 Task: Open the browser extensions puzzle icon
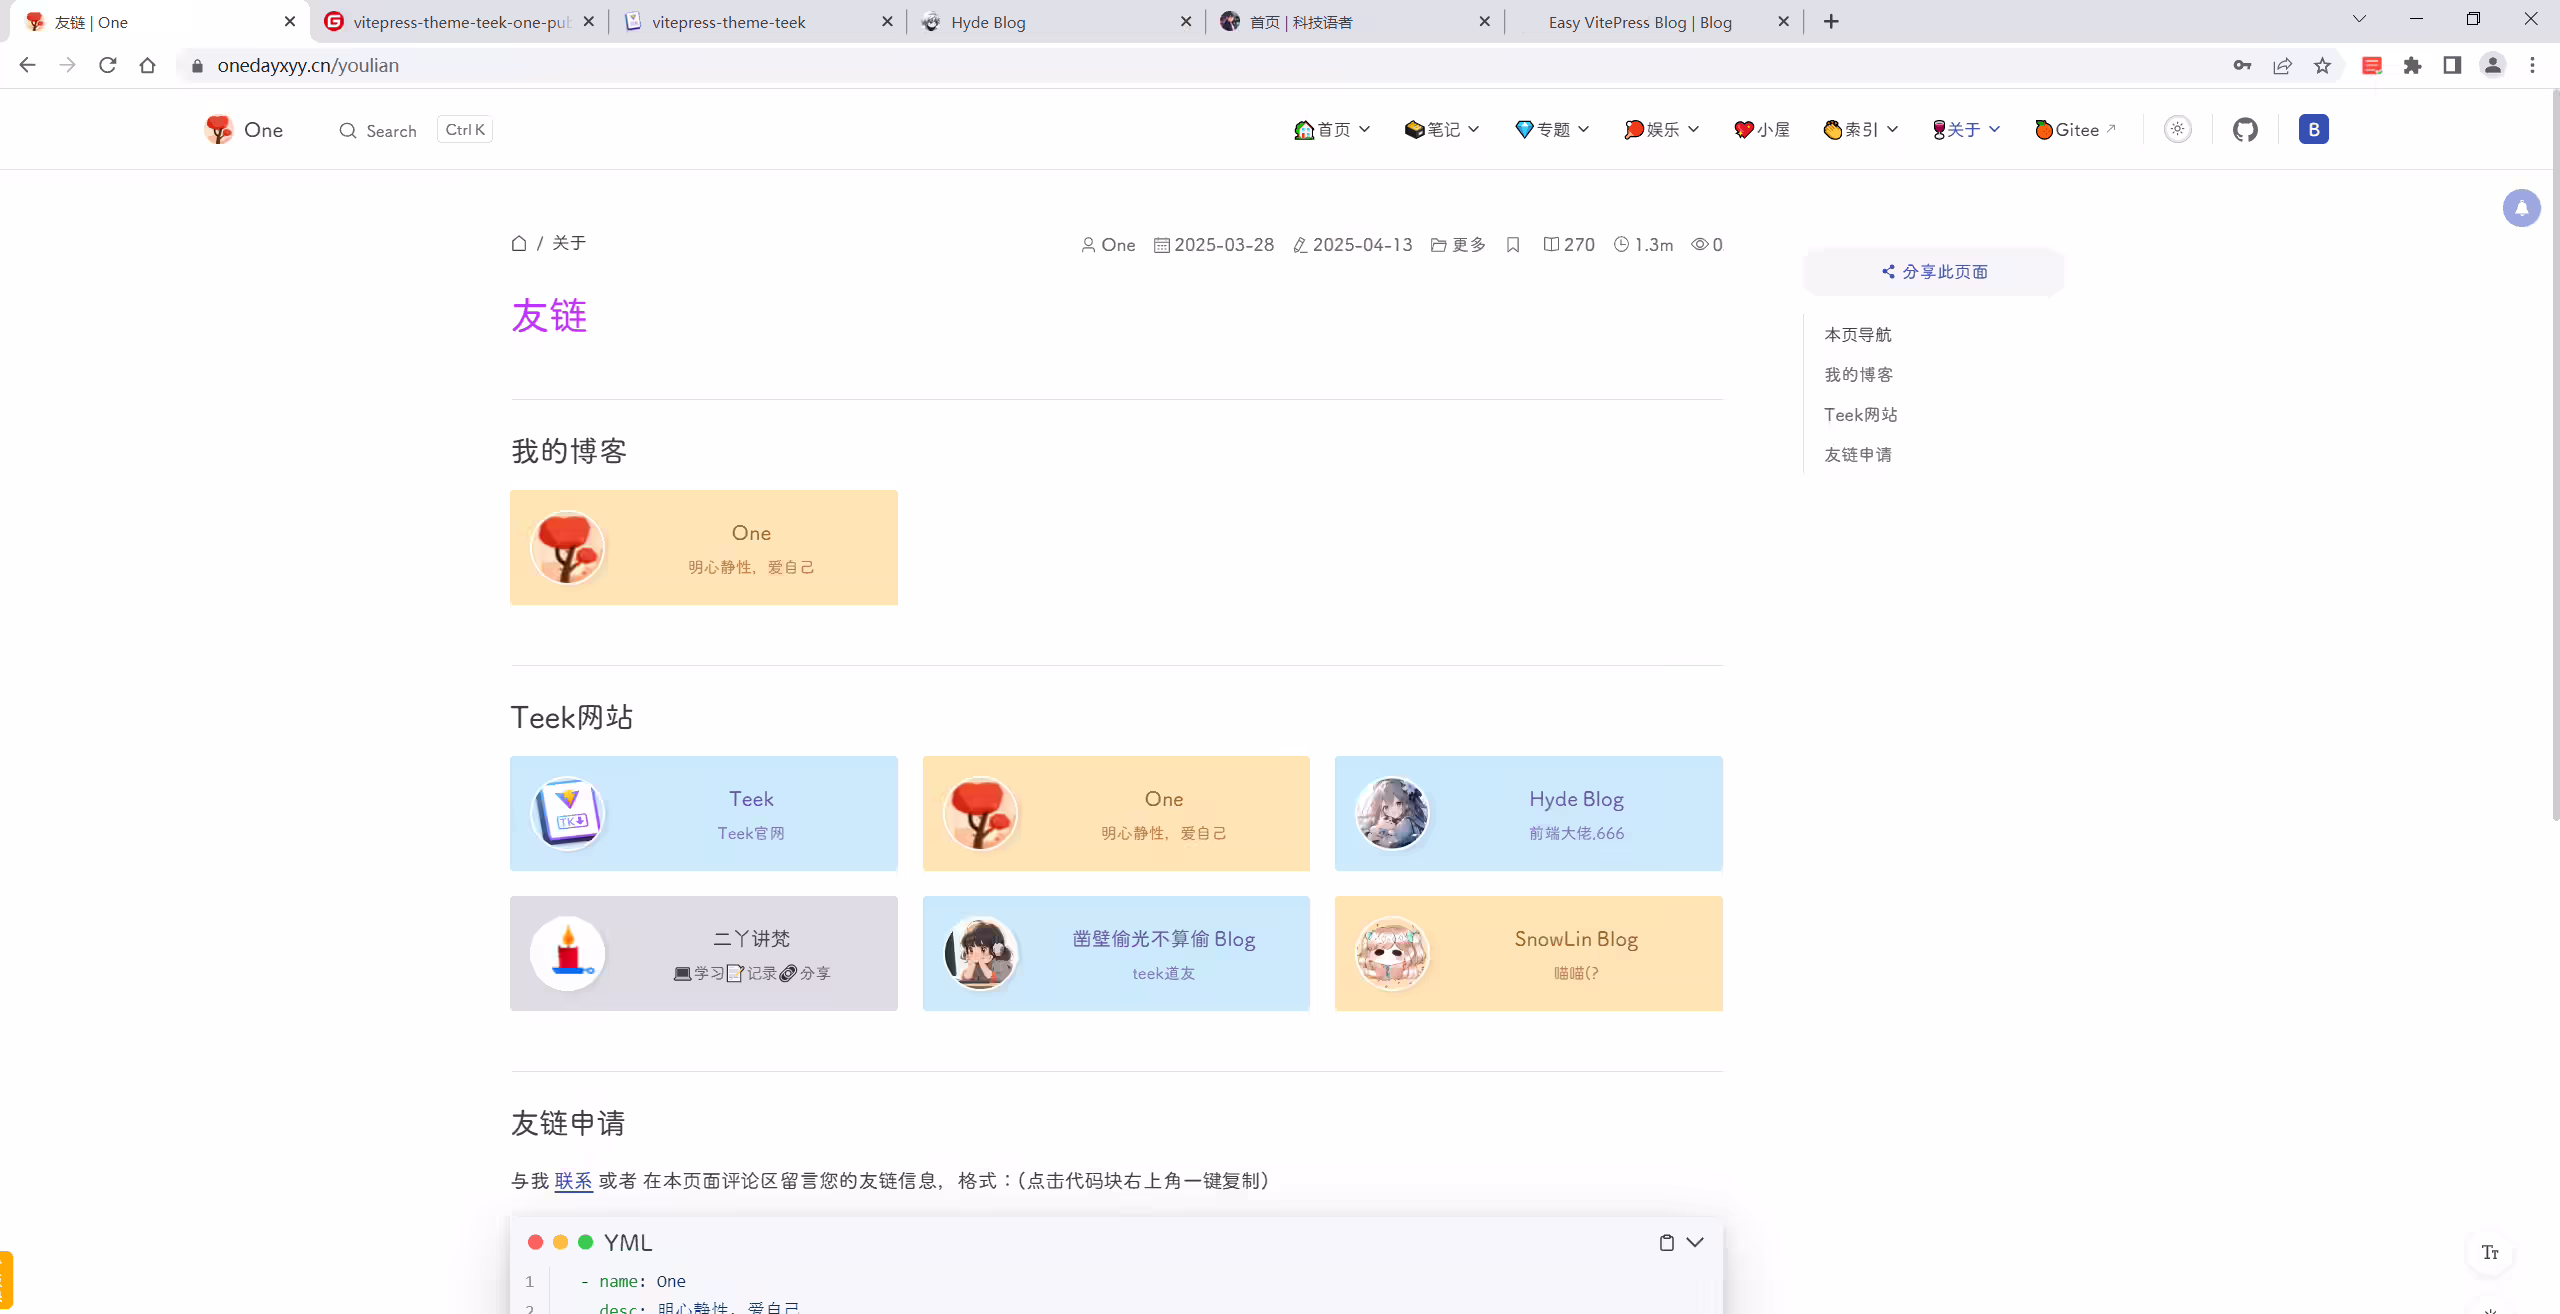tap(2412, 65)
